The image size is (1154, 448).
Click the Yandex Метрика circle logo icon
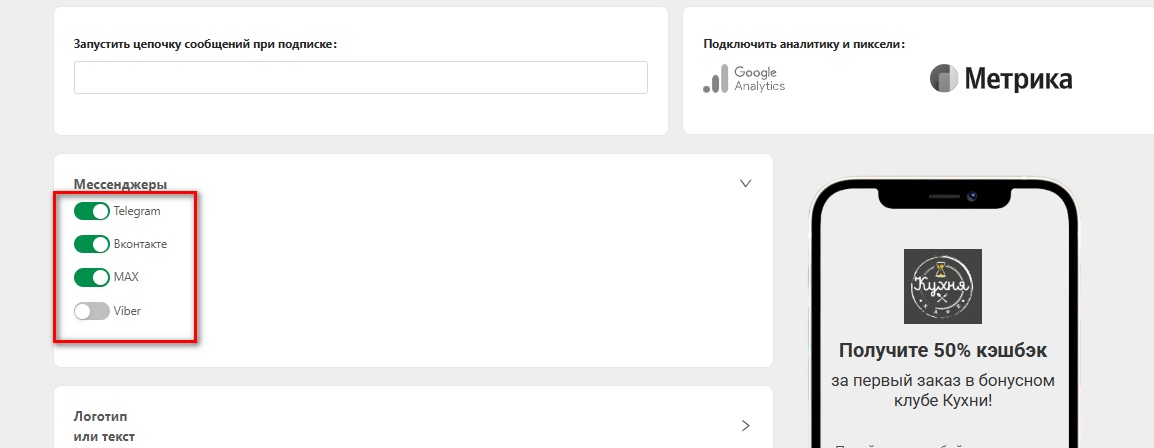pyautogui.click(x=944, y=79)
